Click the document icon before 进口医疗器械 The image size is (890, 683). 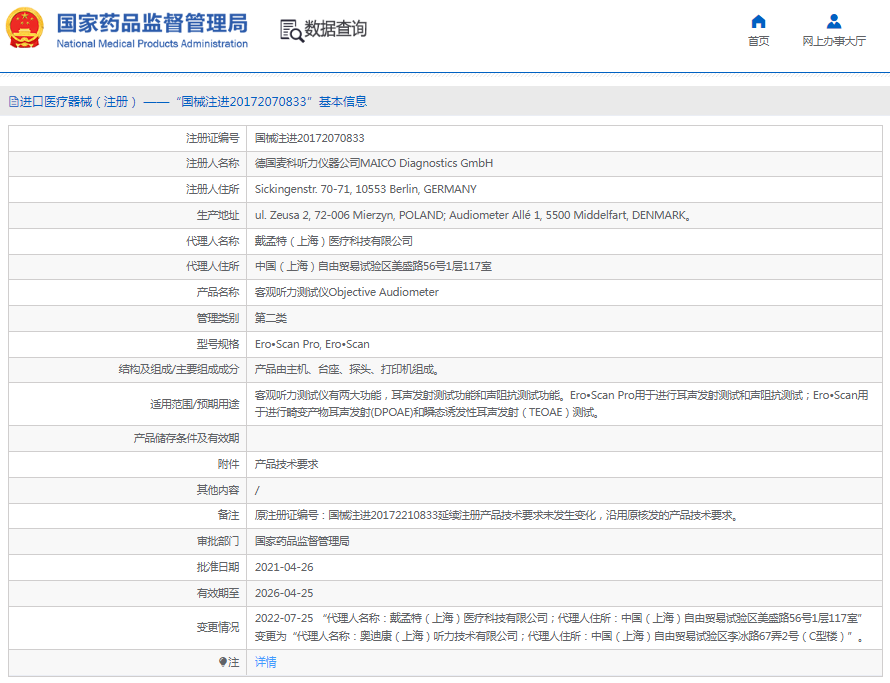tap(13, 102)
